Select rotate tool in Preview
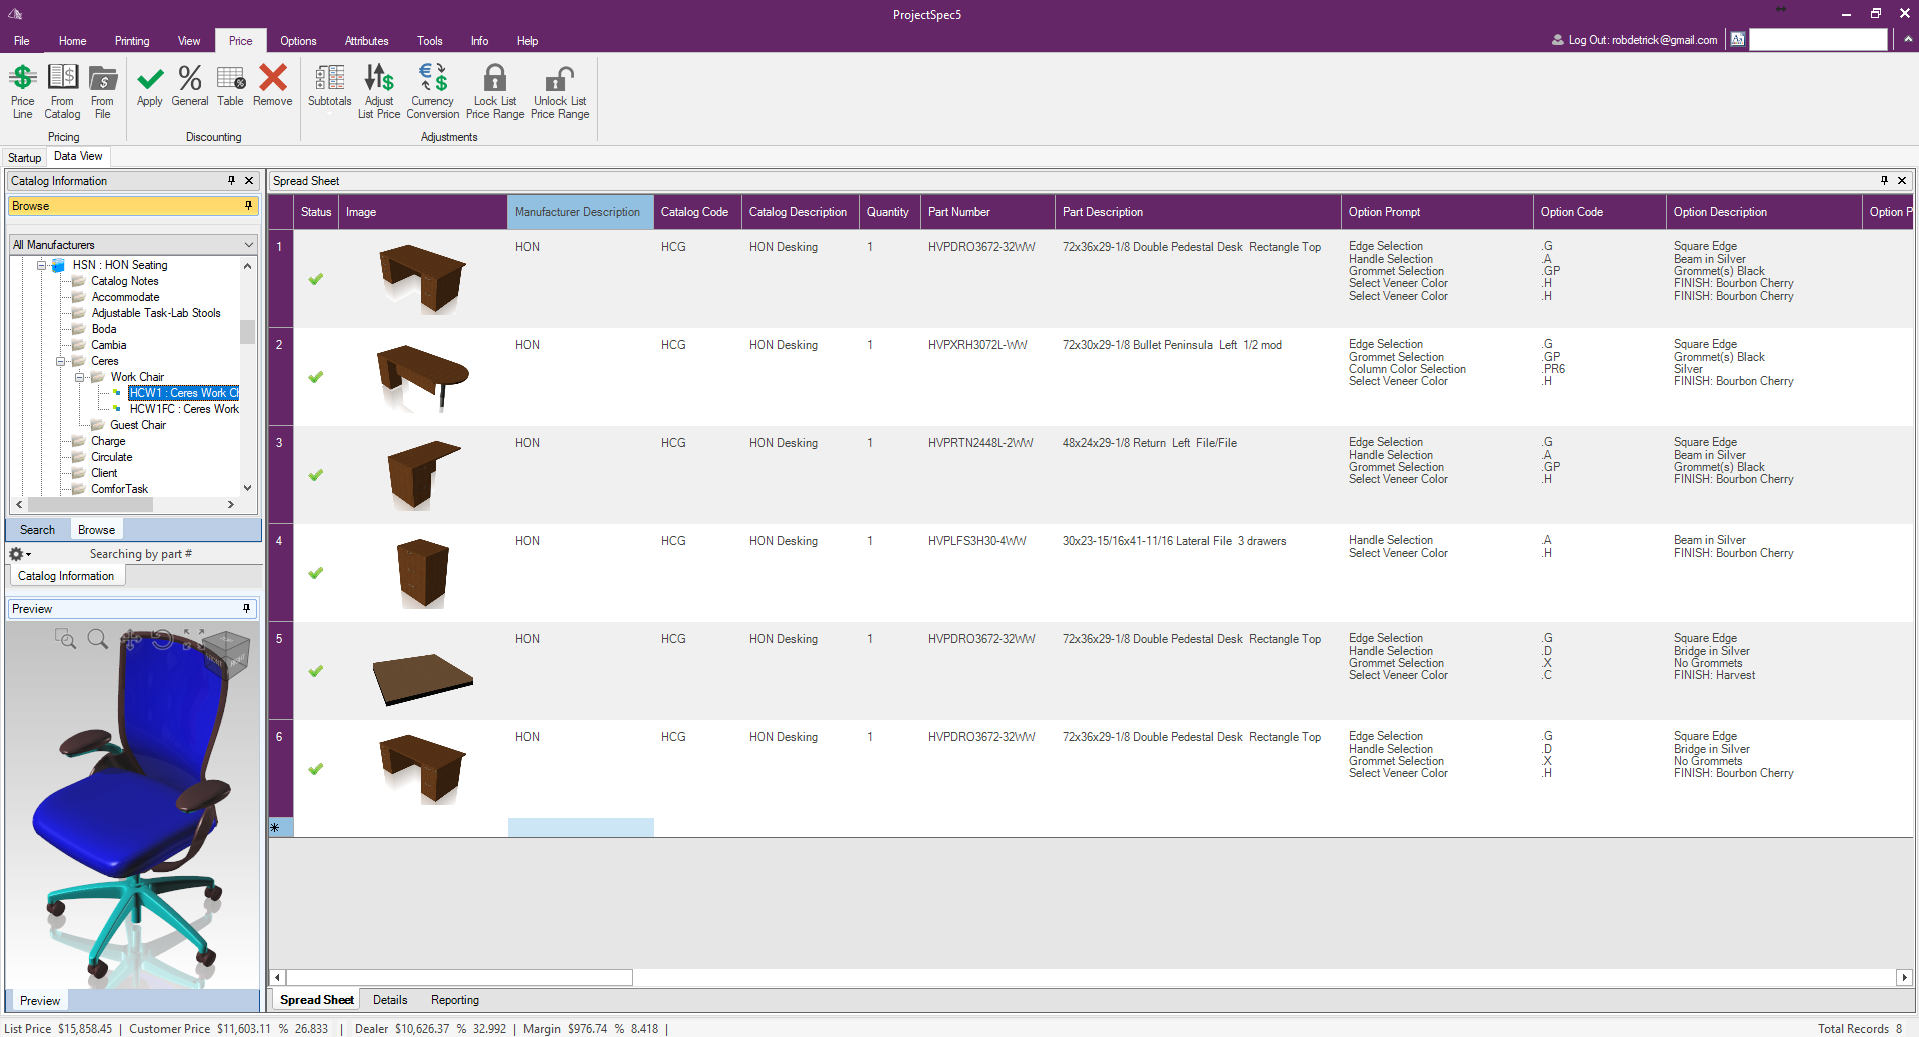This screenshot has width=1919, height=1037. [x=162, y=639]
